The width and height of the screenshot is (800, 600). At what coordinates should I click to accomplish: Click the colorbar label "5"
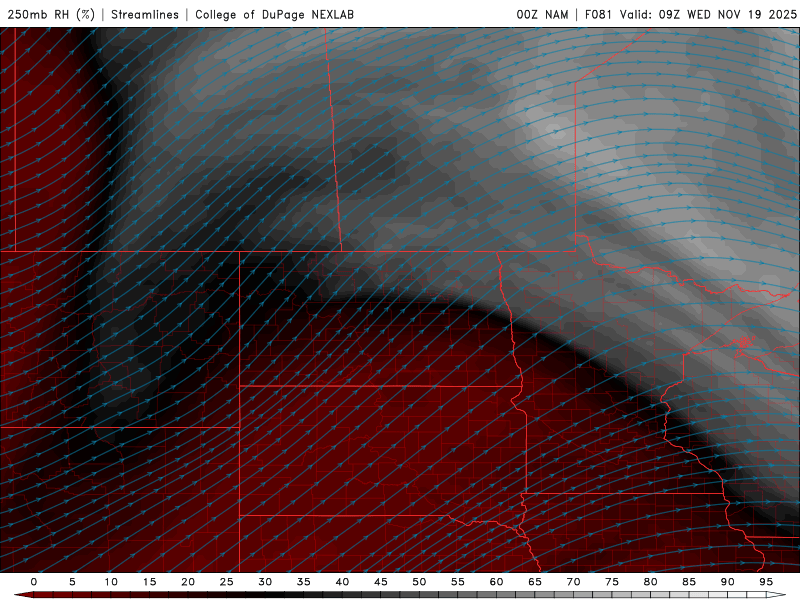tap(72, 582)
